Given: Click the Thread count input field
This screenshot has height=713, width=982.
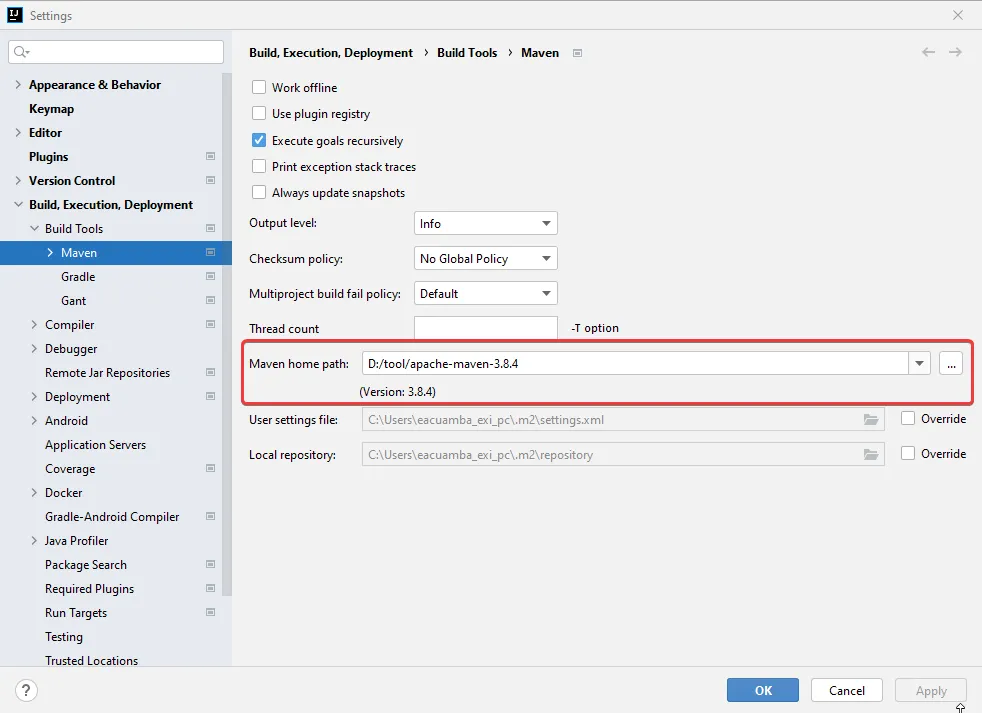Looking at the screenshot, I should pos(485,328).
